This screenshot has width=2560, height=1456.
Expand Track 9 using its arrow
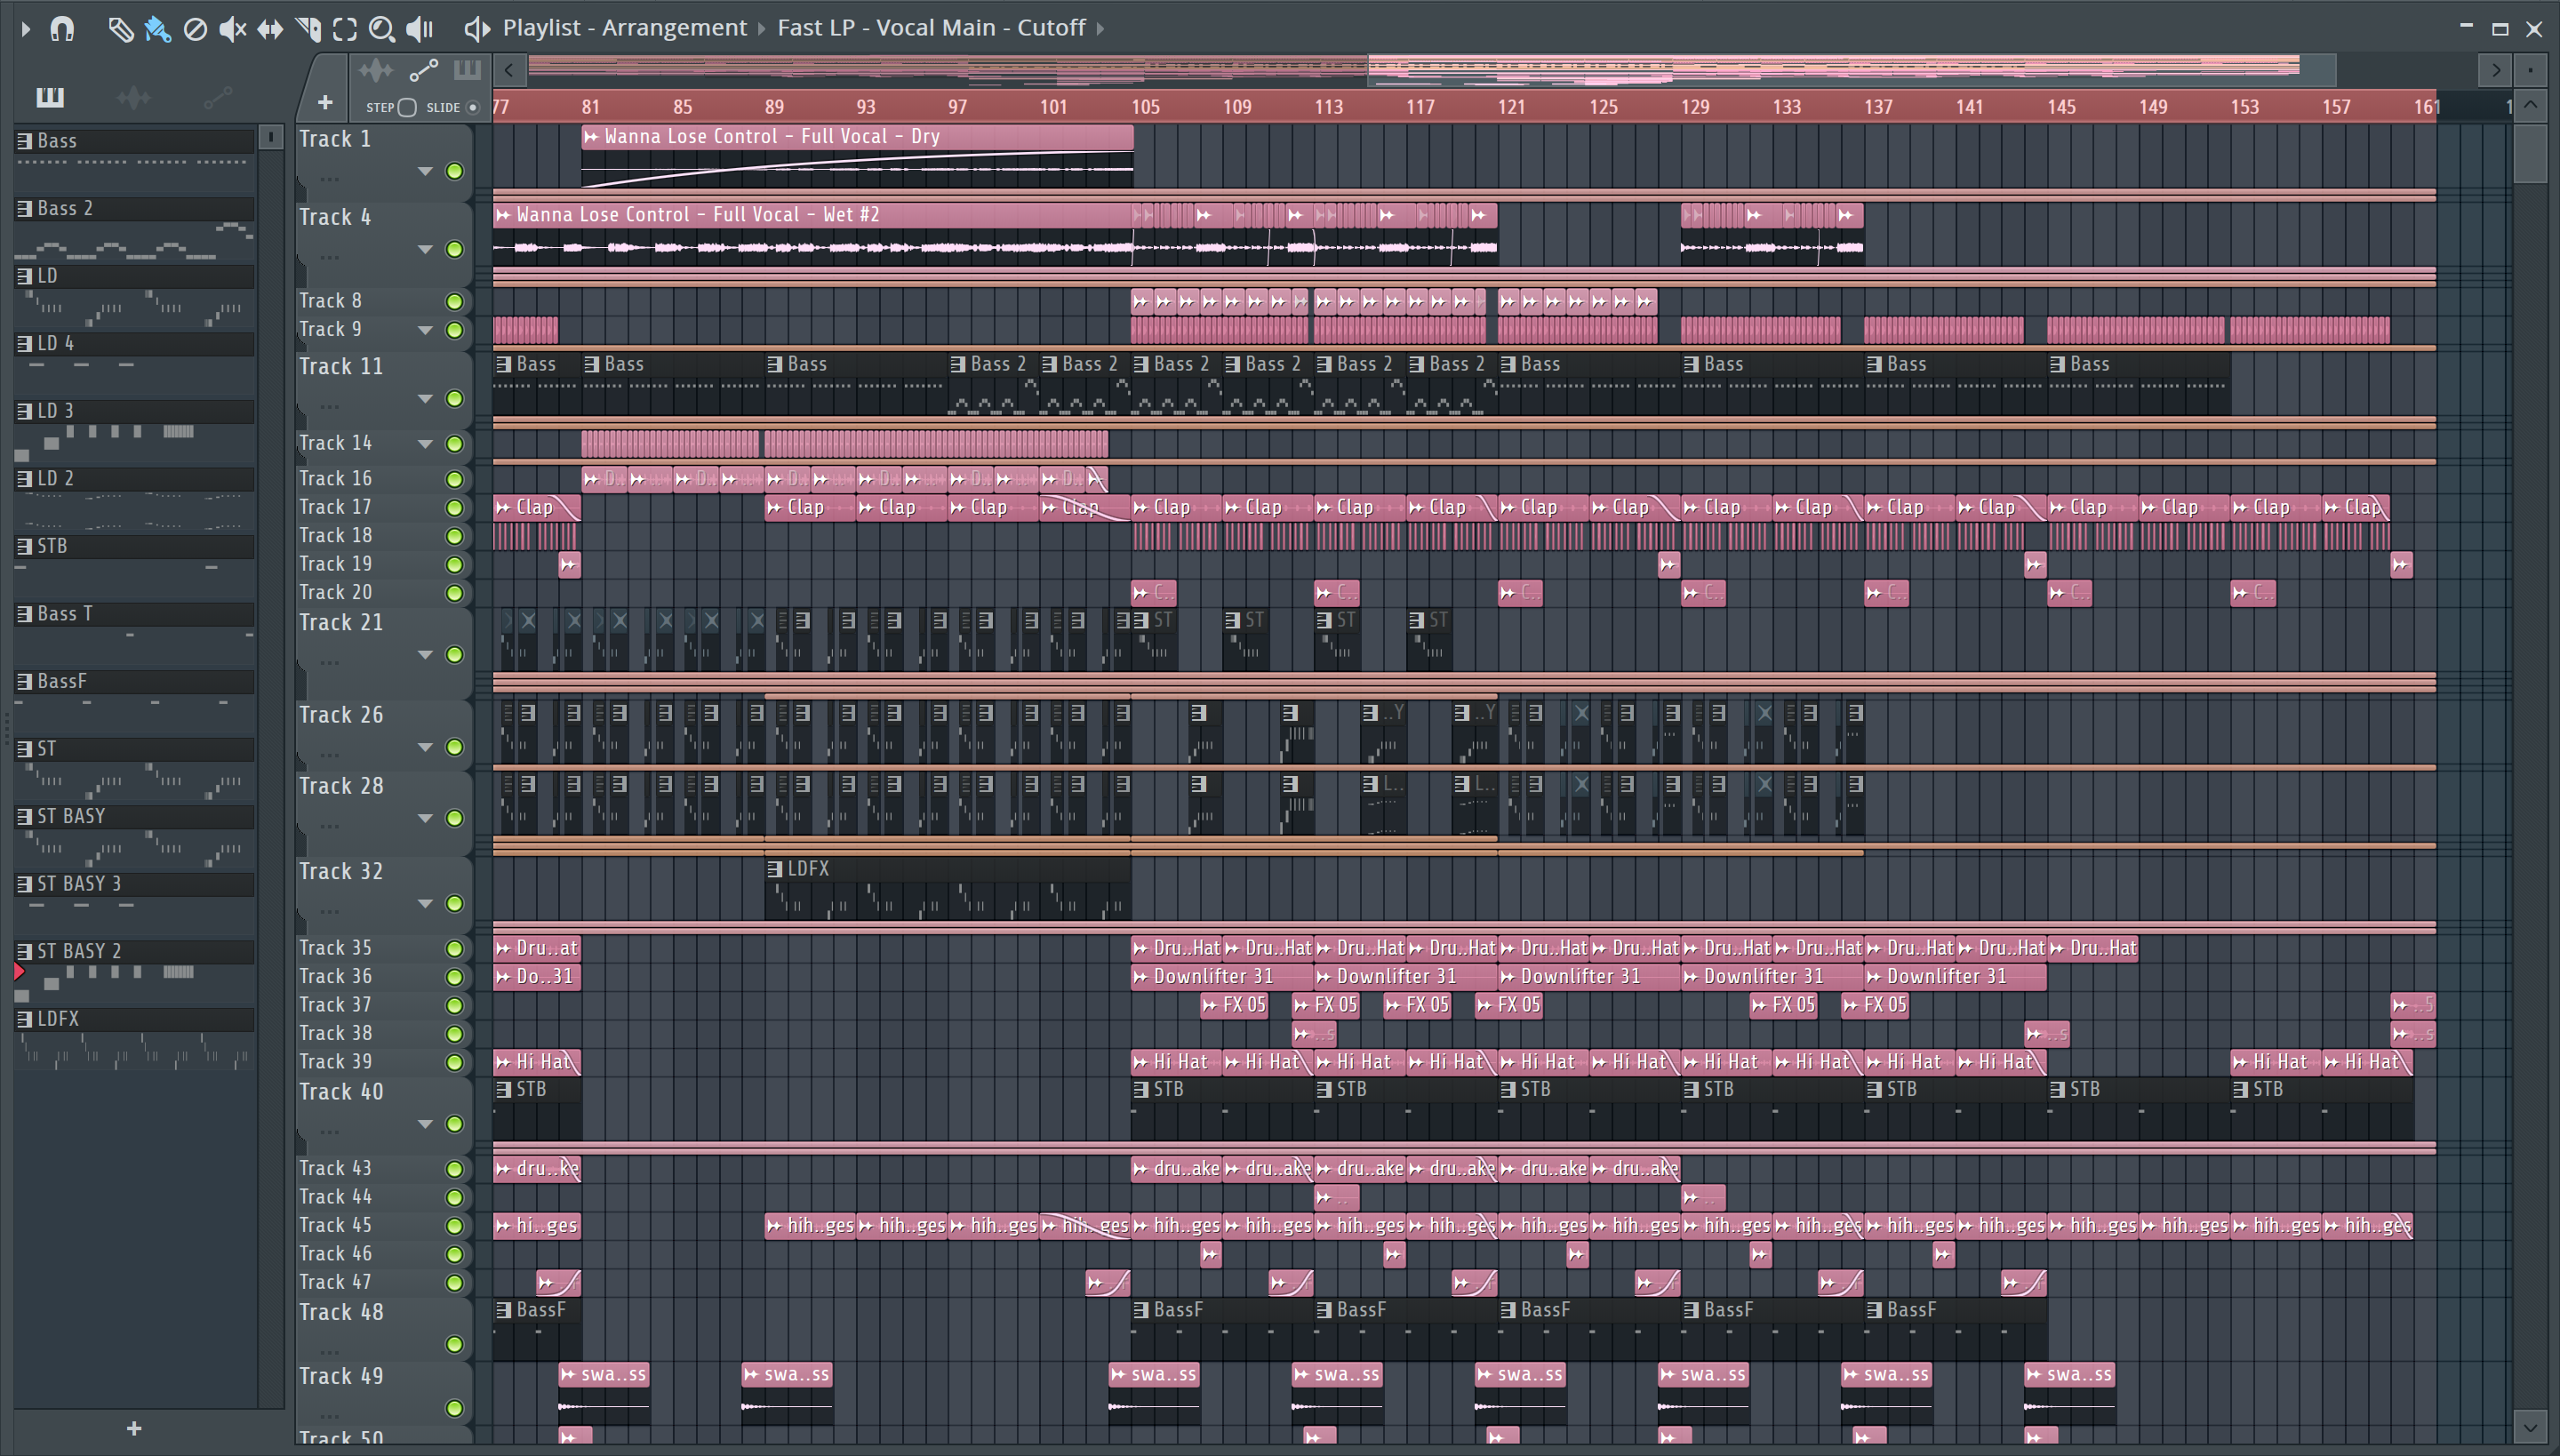click(x=425, y=330)
